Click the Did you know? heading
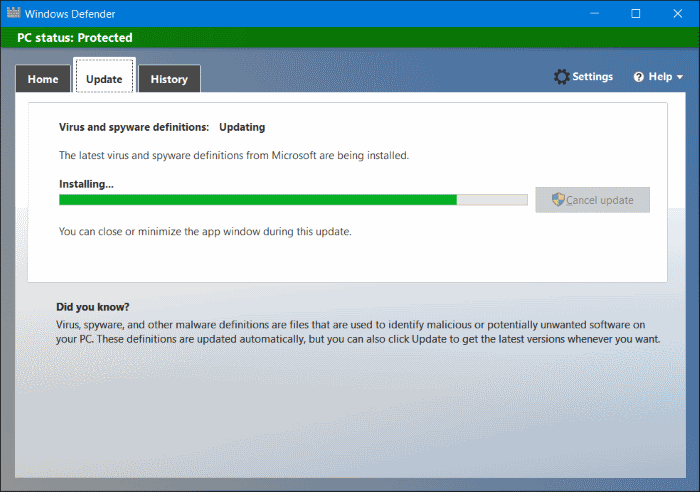 coord(92,307)
